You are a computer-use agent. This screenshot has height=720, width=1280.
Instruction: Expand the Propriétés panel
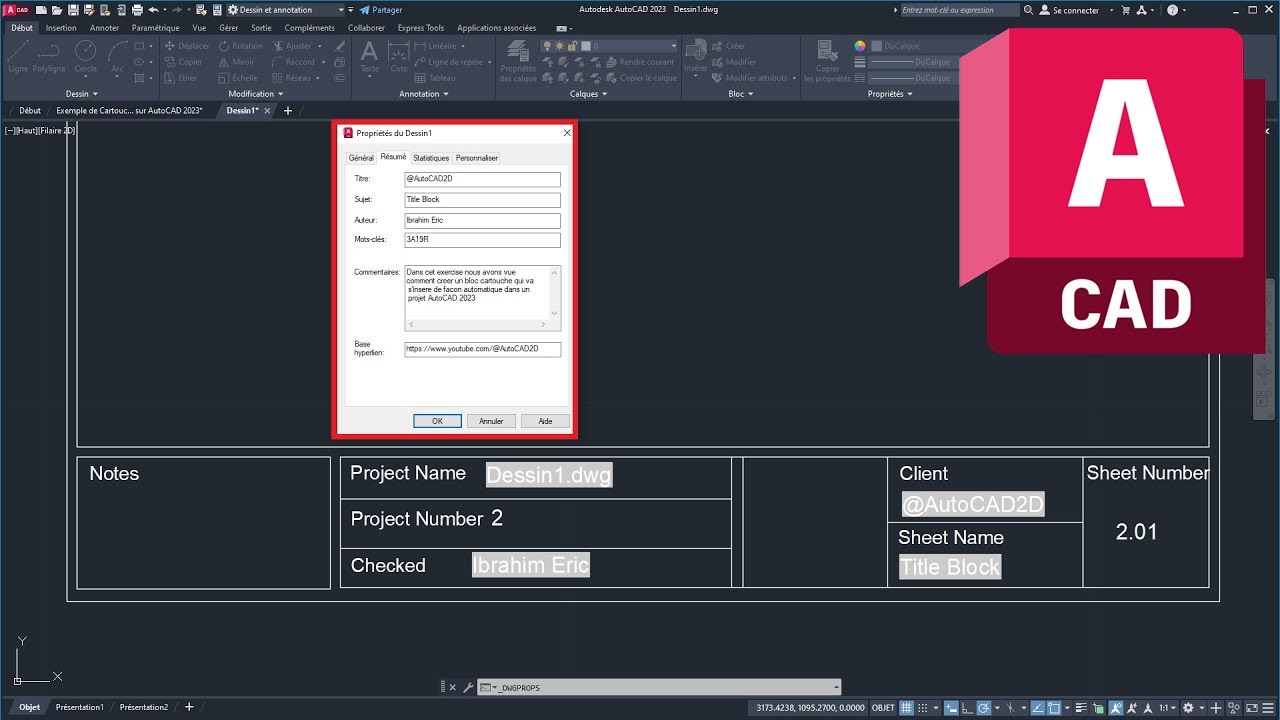pos(890,94)
